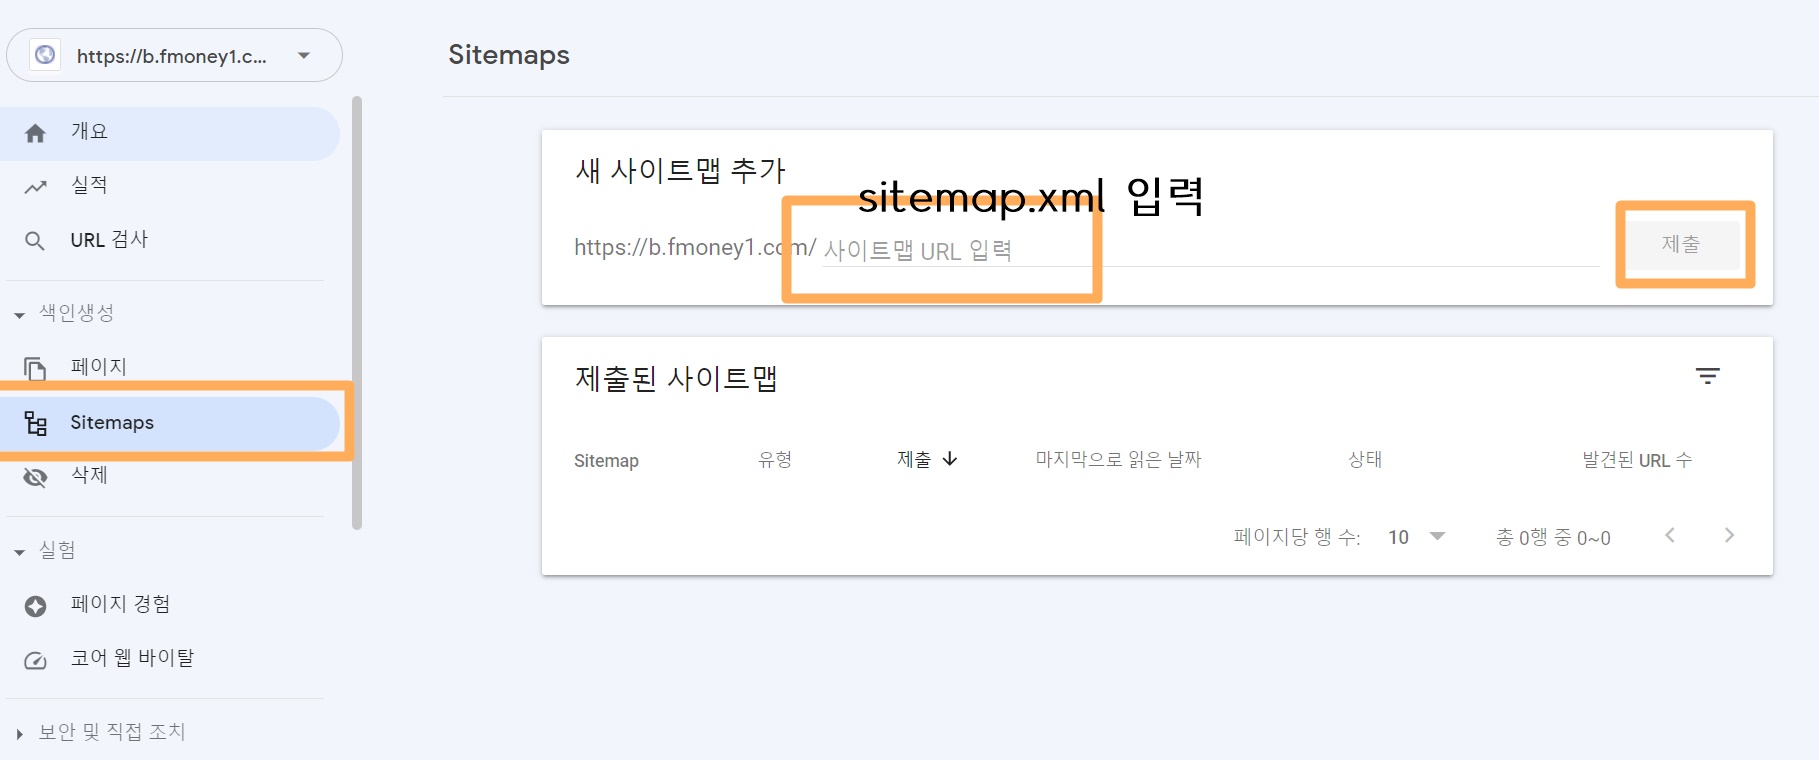
Task: Click the trend line icon beside 실적
Action: [35, 187]
